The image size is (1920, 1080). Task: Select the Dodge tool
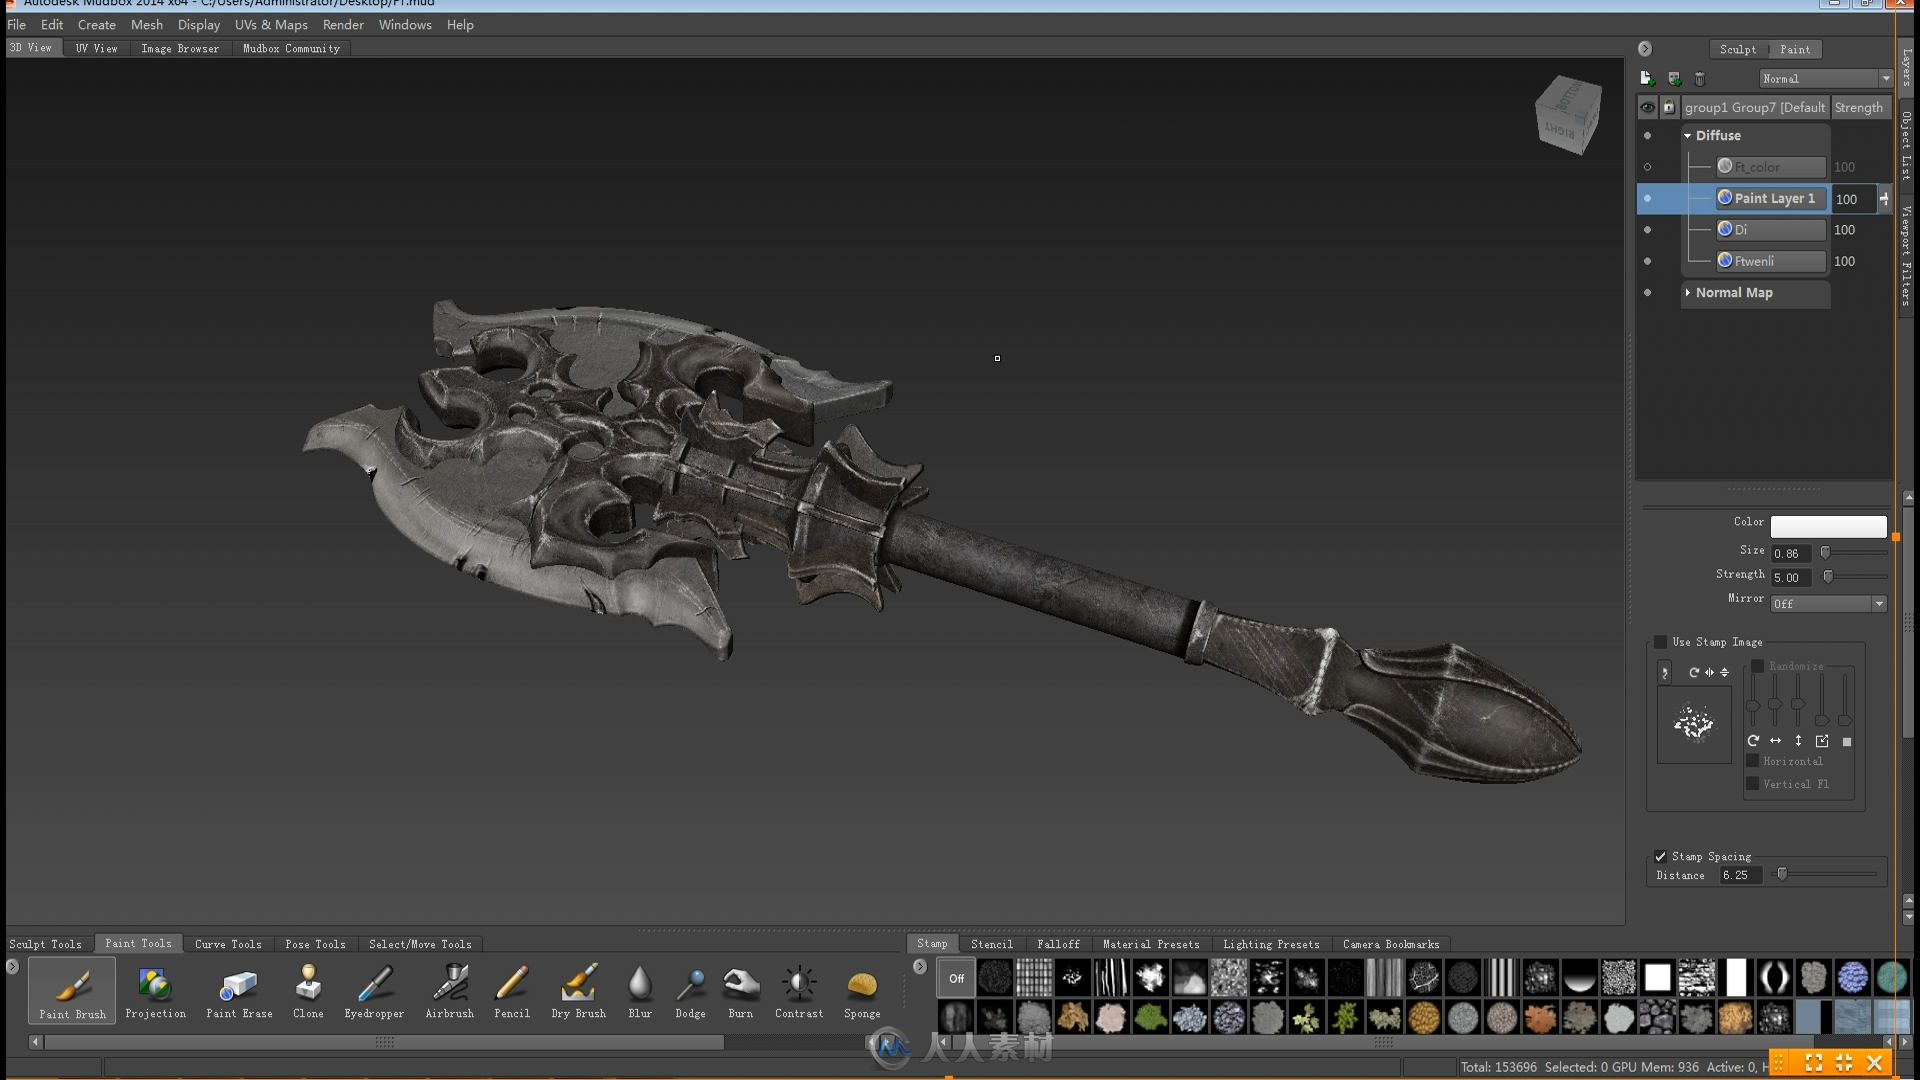point(690,990)
